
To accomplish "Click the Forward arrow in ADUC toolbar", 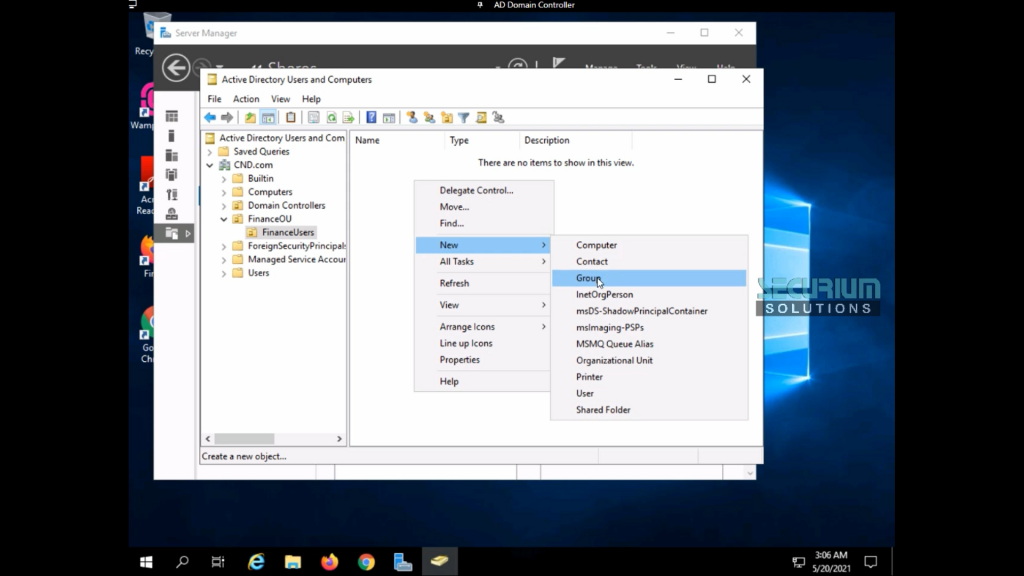I will click(x=227, y=118).
